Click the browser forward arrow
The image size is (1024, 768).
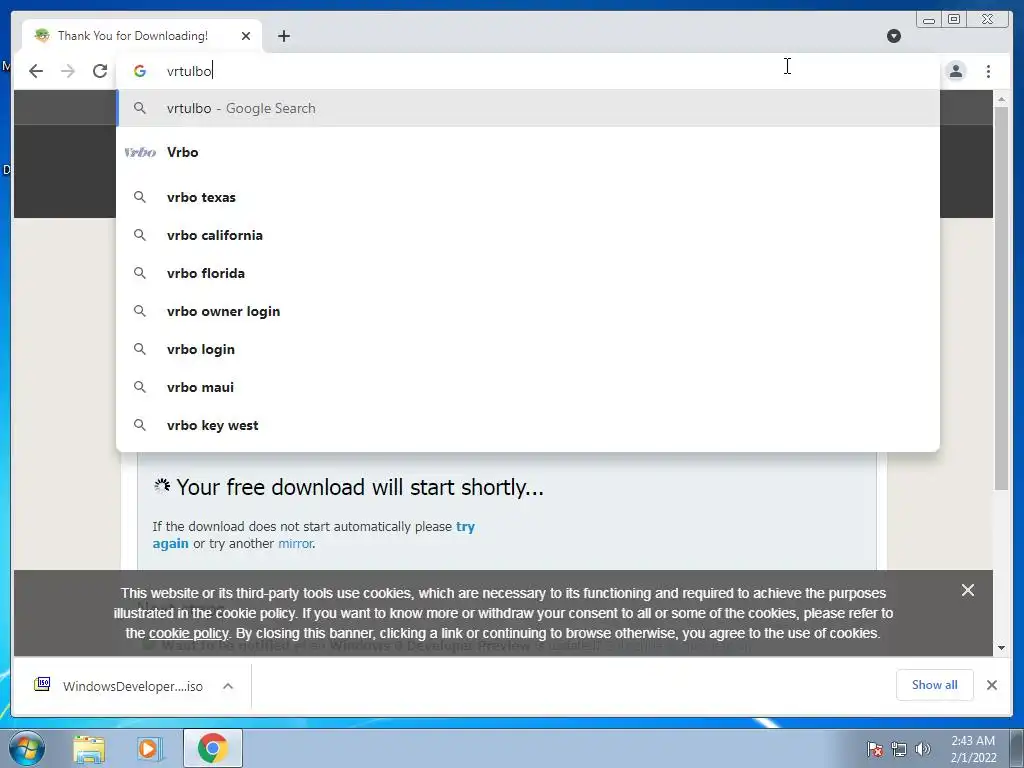[x=68, y=71]
